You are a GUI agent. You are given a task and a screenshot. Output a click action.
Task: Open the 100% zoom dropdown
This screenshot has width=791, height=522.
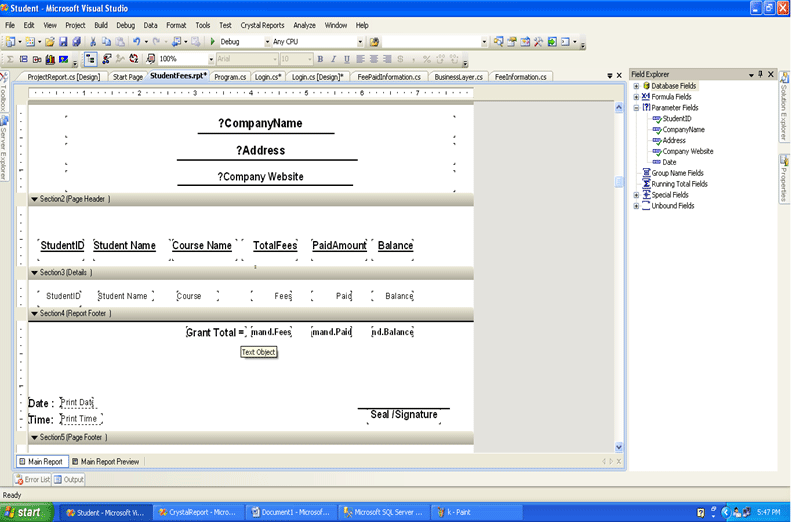click(x=211, y=60)
